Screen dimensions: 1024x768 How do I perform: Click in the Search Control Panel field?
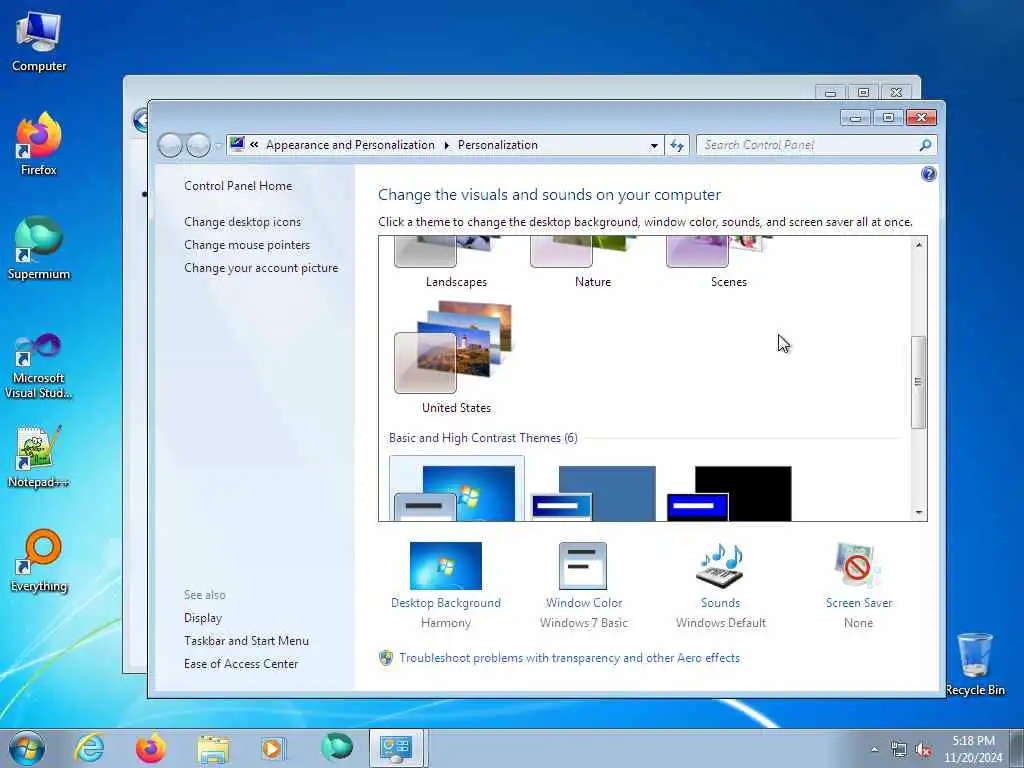[808, 145]
